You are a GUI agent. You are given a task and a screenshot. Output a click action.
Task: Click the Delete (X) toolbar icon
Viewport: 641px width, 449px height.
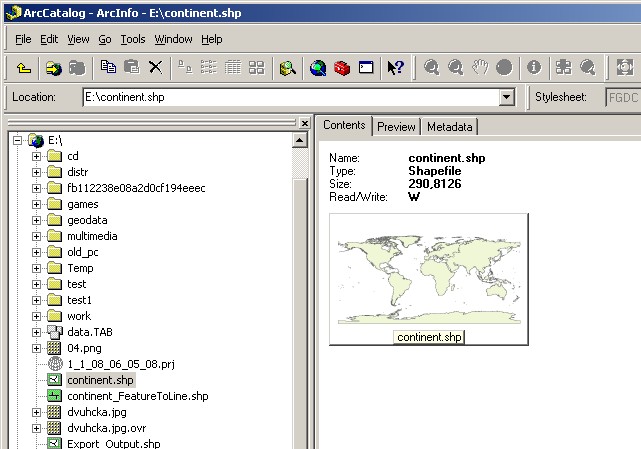tap(156, 68)
